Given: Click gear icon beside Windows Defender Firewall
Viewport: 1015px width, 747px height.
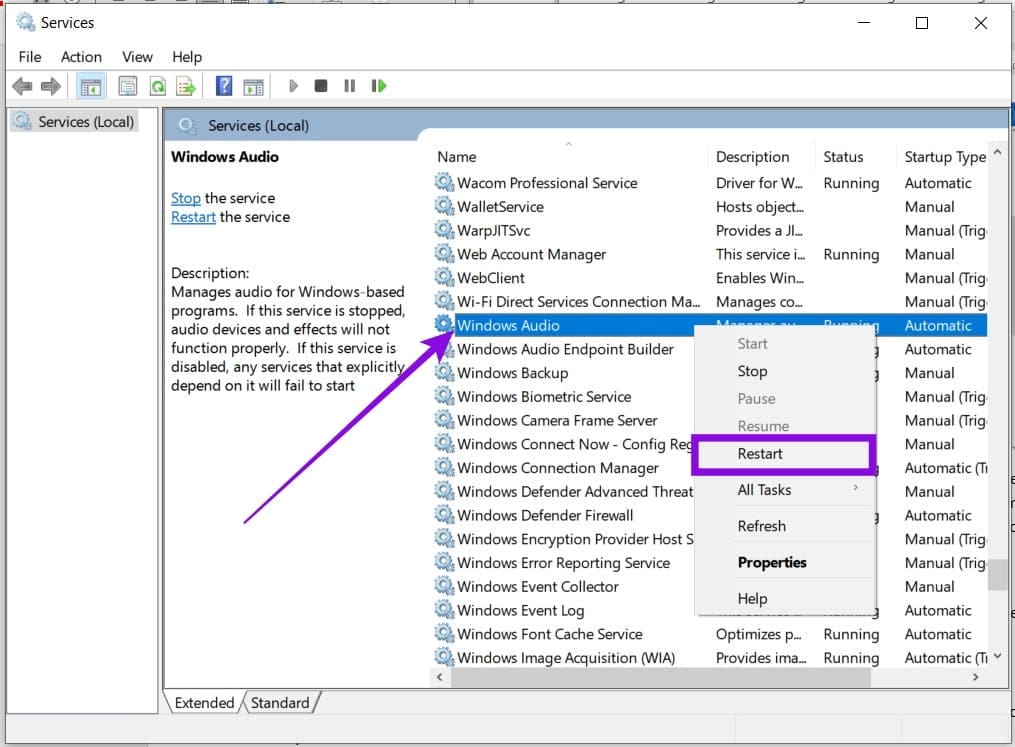Looking at the screenshot, I should (444, 515).
